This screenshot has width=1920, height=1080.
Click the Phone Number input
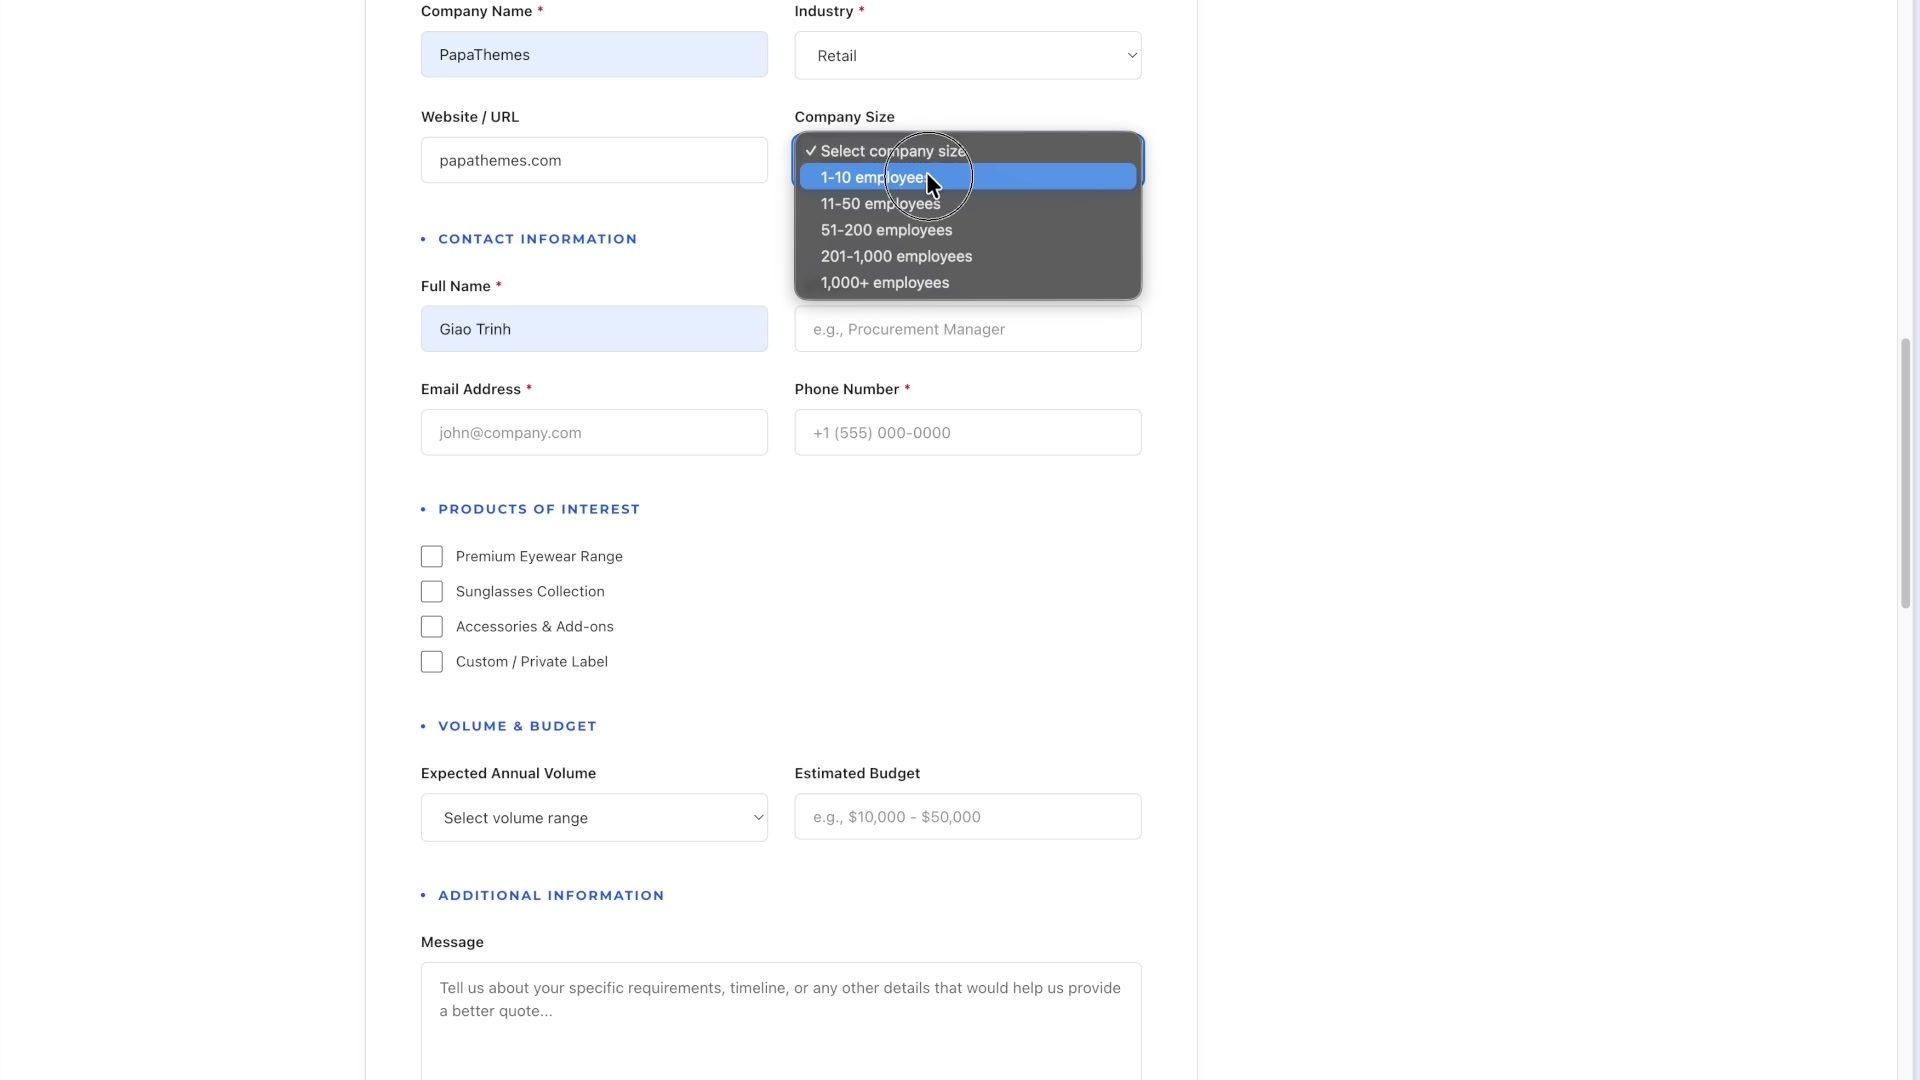[966, 432]
